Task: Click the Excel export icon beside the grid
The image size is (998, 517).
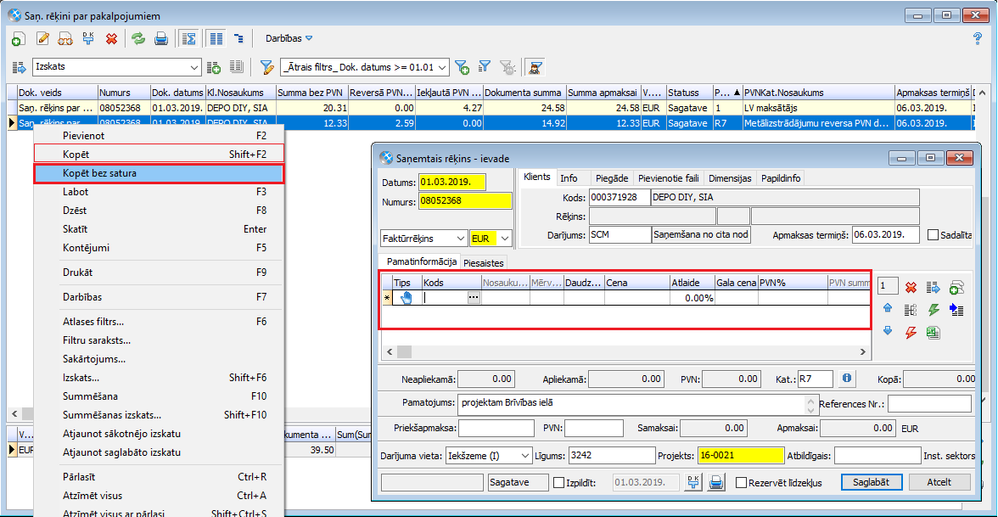Action: coord(932,332)
